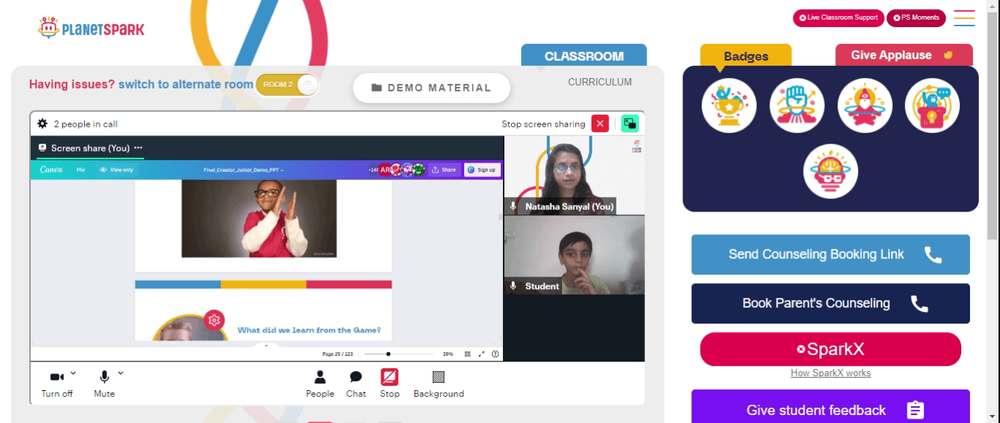Switch to the CURRICULUM tab
This screenshot has width=1000, height=423.
[599, 82]
